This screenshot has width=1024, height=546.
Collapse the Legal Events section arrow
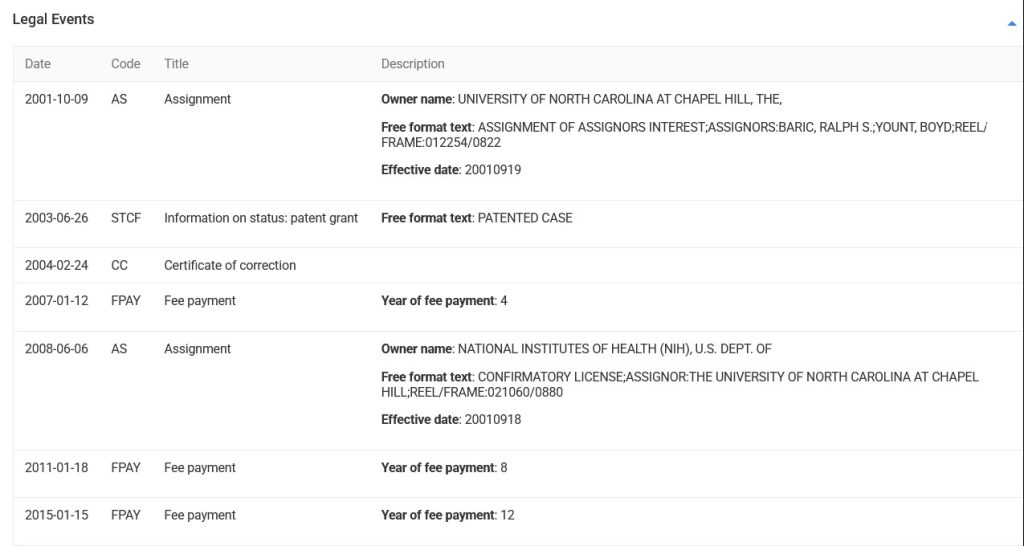tap(1012, 23)
